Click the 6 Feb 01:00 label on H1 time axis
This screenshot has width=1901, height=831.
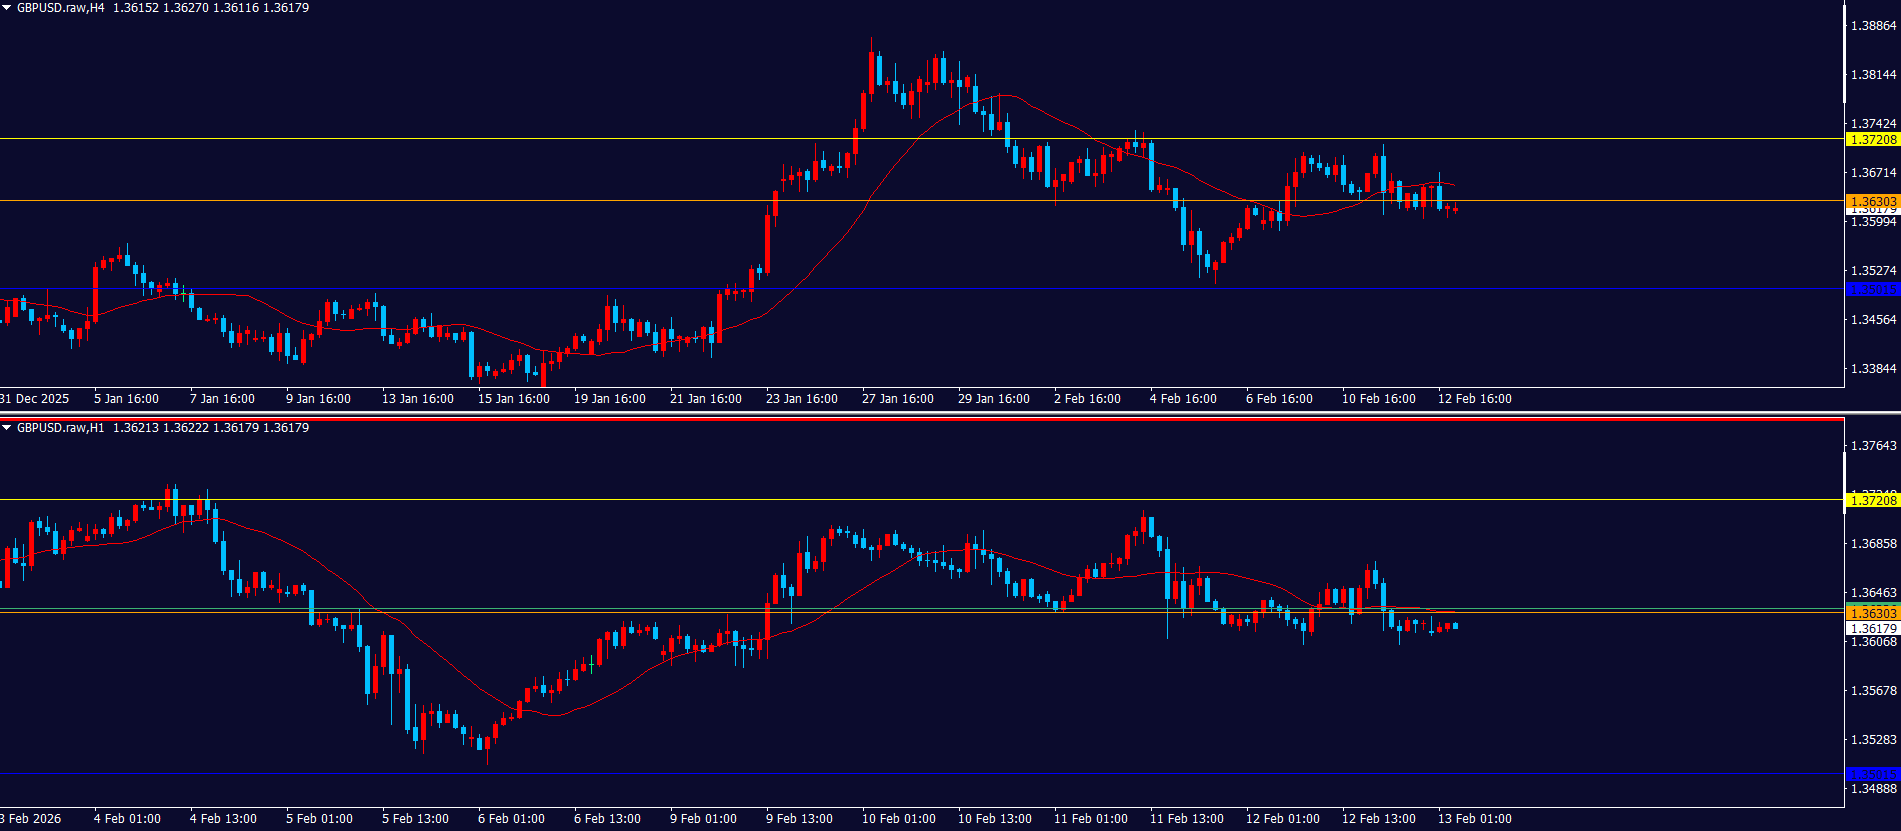click(x=511, y=819)
